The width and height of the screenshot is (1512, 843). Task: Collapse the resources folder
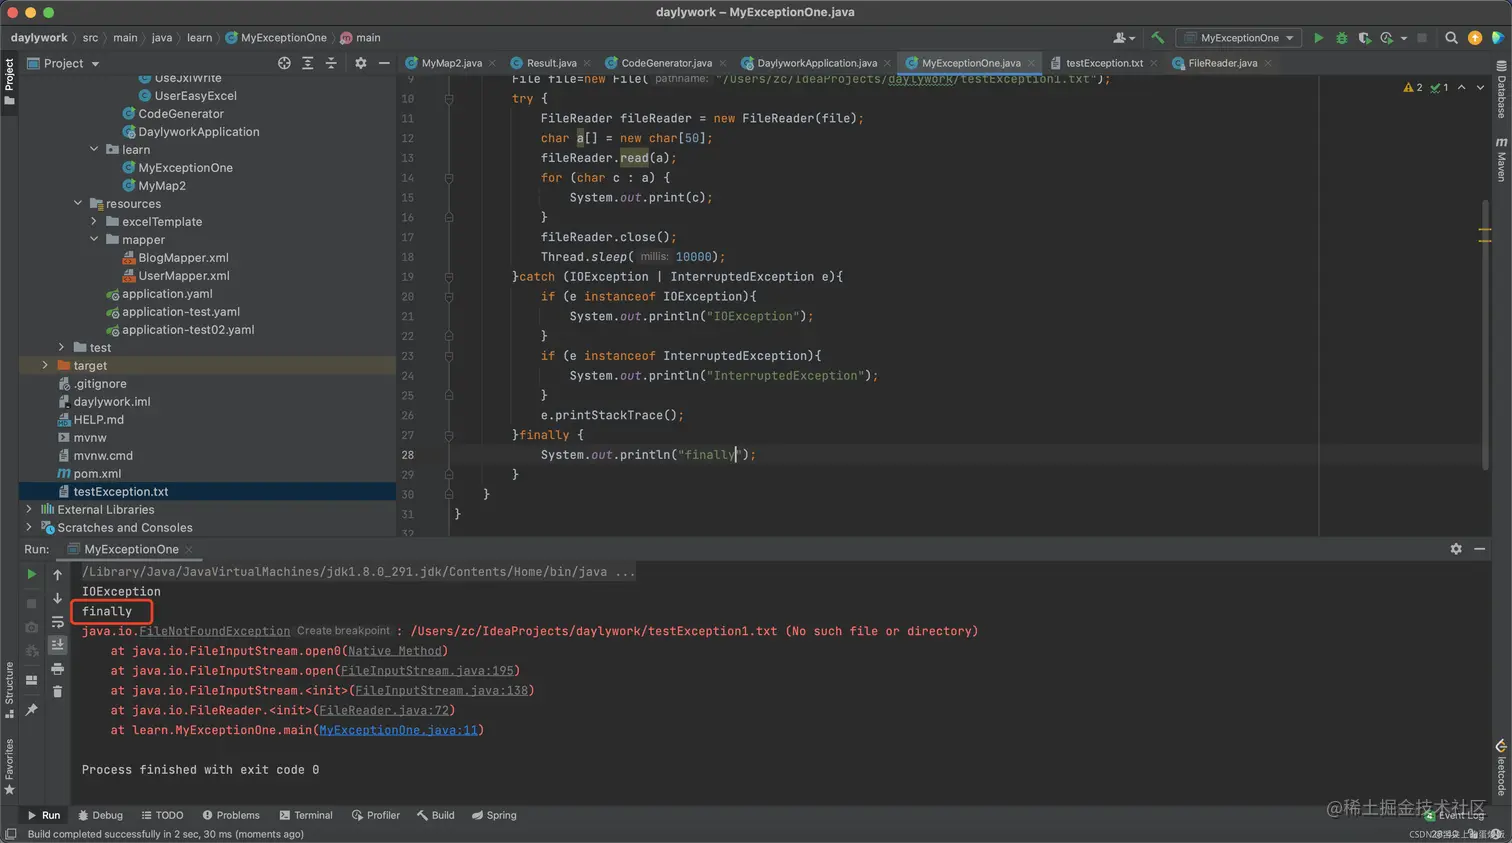click(x=78, y=203)
